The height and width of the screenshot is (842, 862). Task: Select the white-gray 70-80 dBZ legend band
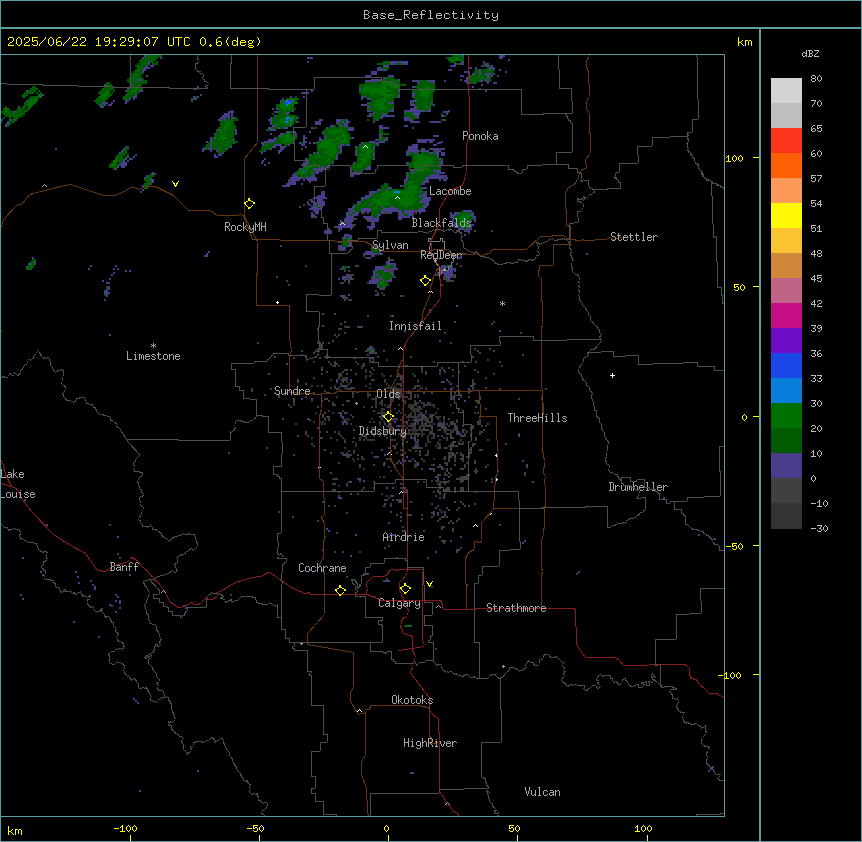786,91
